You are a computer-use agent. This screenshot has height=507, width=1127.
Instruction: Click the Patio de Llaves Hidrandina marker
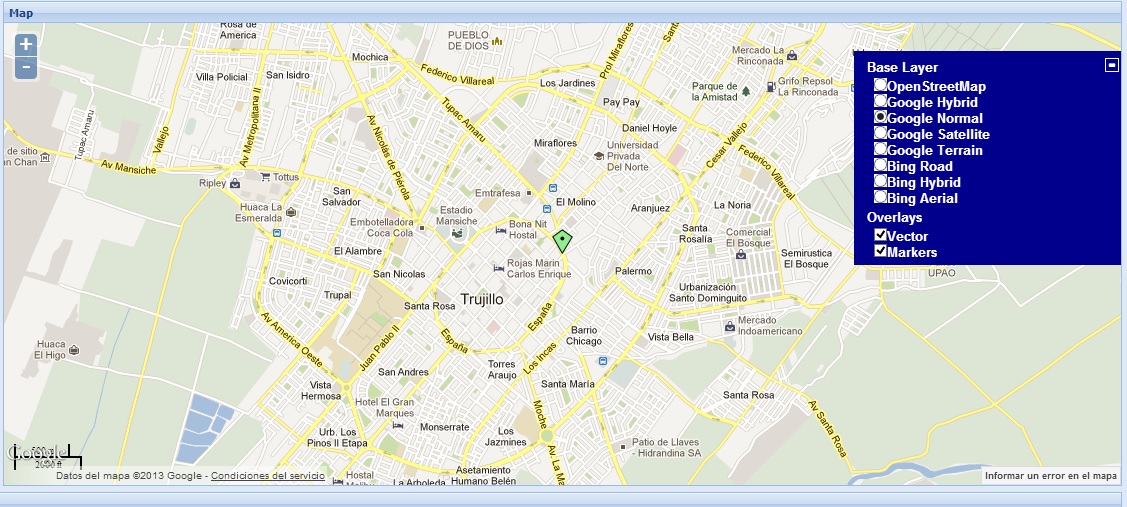coord(622,447)
